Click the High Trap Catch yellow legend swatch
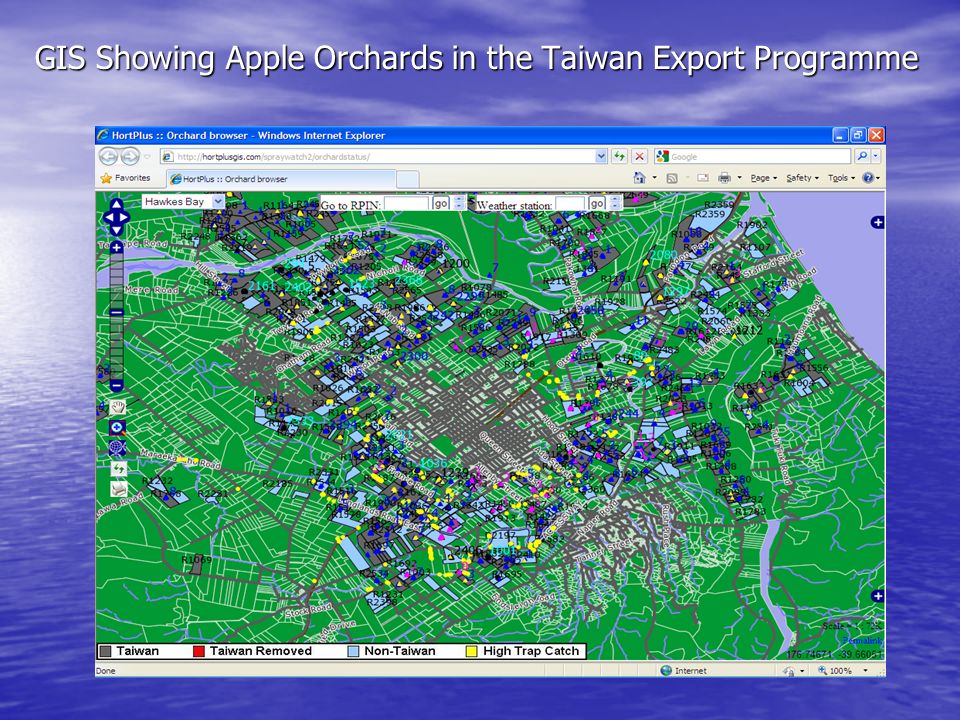 (471, 651)
